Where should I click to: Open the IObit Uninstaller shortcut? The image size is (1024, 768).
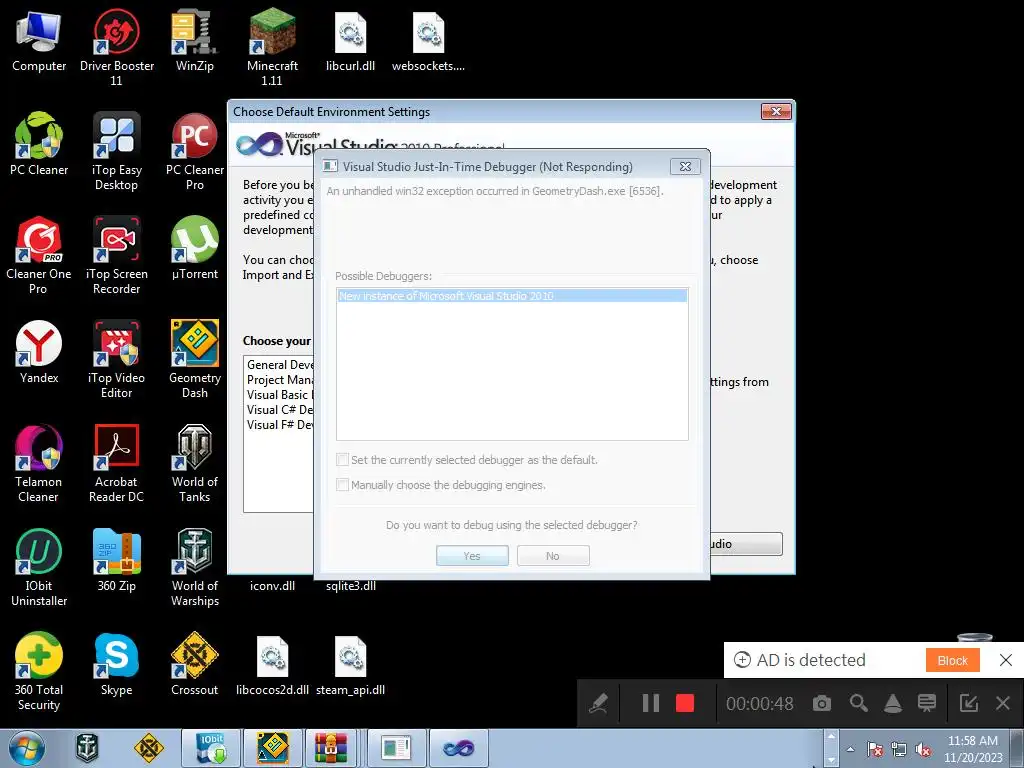(39, 568)
